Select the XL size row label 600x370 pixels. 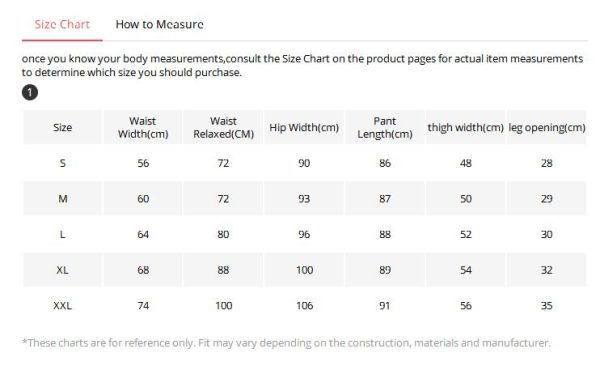62,270
